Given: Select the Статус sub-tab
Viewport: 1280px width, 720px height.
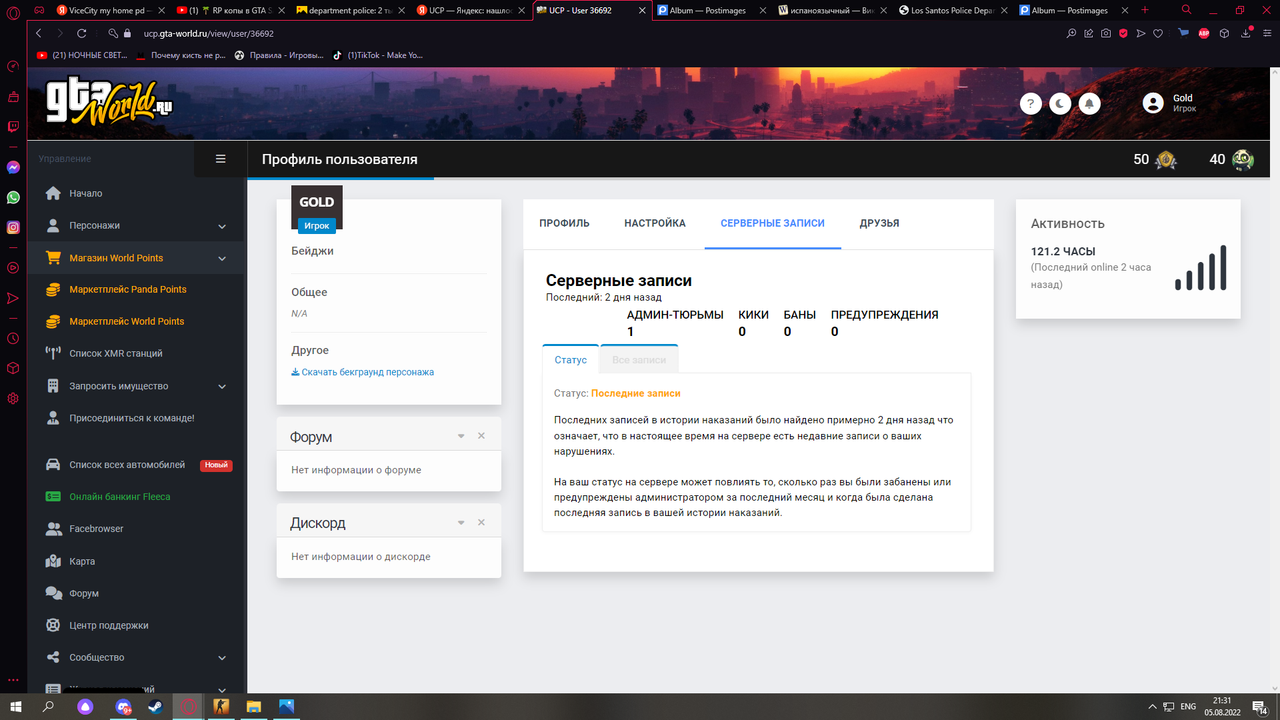Looking at the screenshot, I should pos(571,359).
